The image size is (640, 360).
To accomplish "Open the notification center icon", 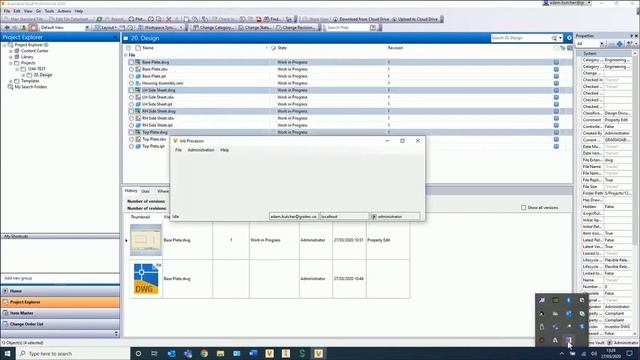I will (x=629, y=353).
